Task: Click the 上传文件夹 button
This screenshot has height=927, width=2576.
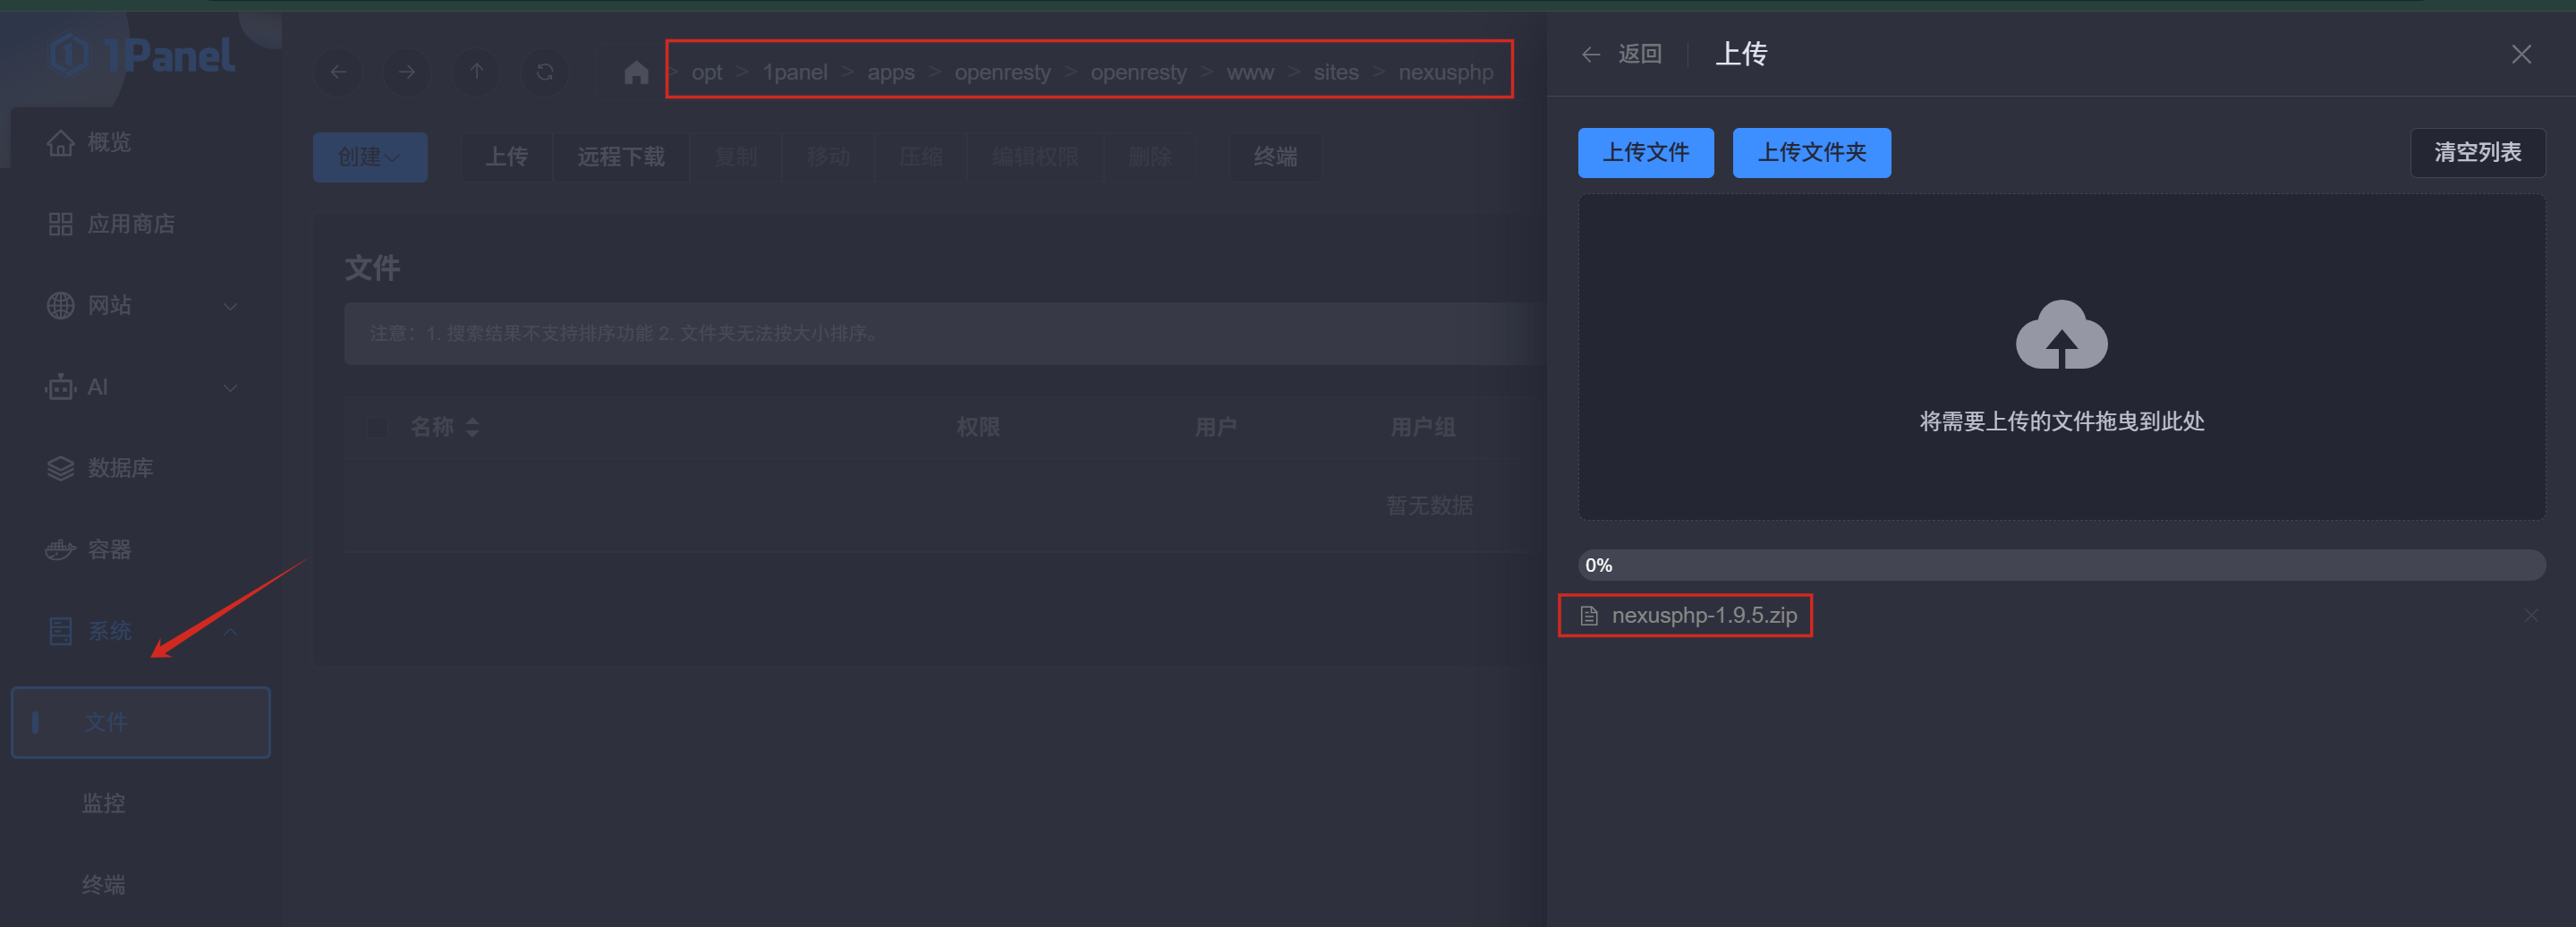Action: pyautogui.click(x=1811, y=153)
